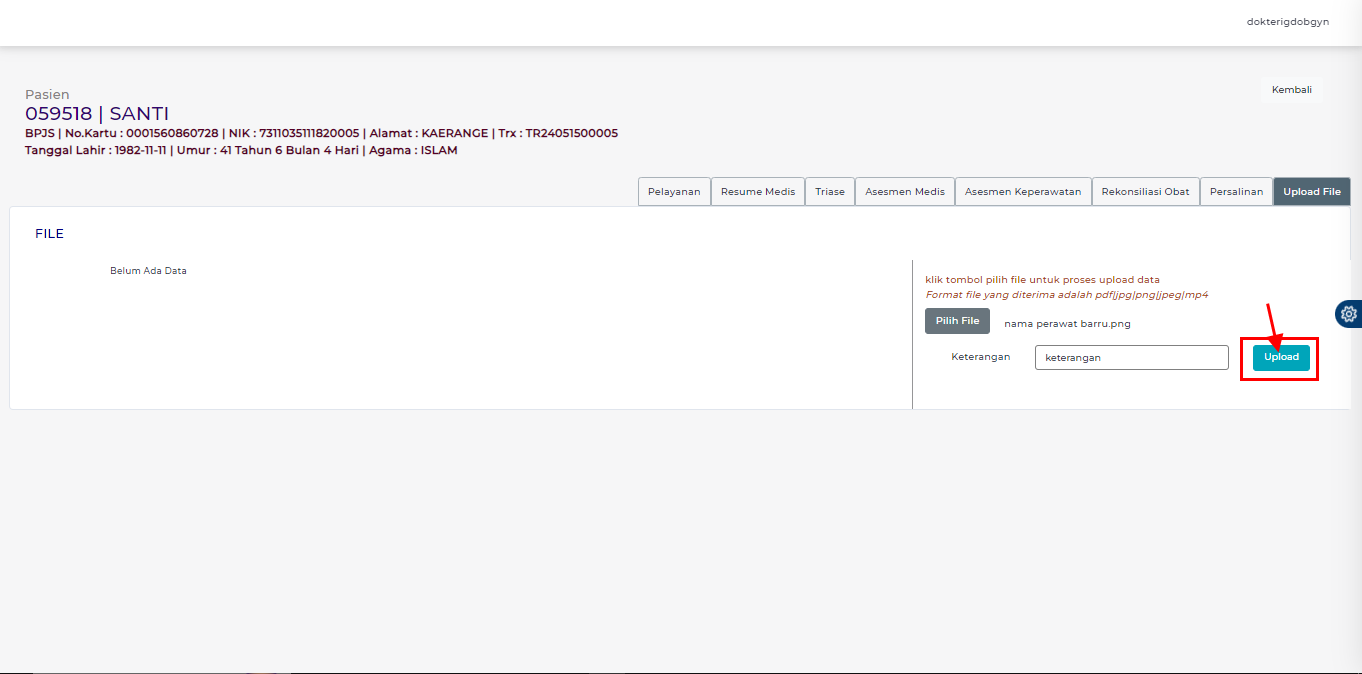The height and width of the screenshot is (674, 1362).
Task: Click the Upload button
Action: pyautogui.click(x=1281, y=357)
